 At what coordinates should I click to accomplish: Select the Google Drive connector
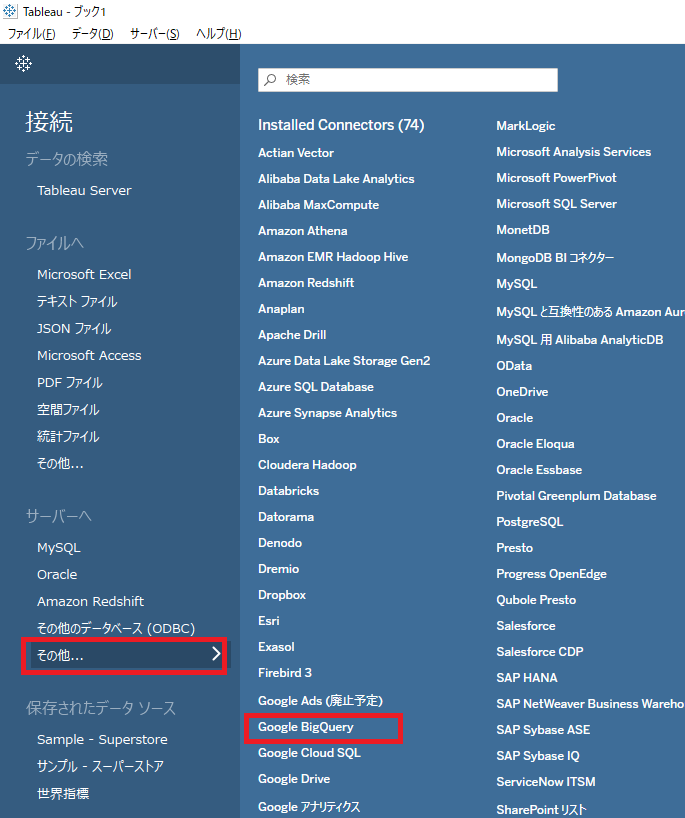(294, 779)
